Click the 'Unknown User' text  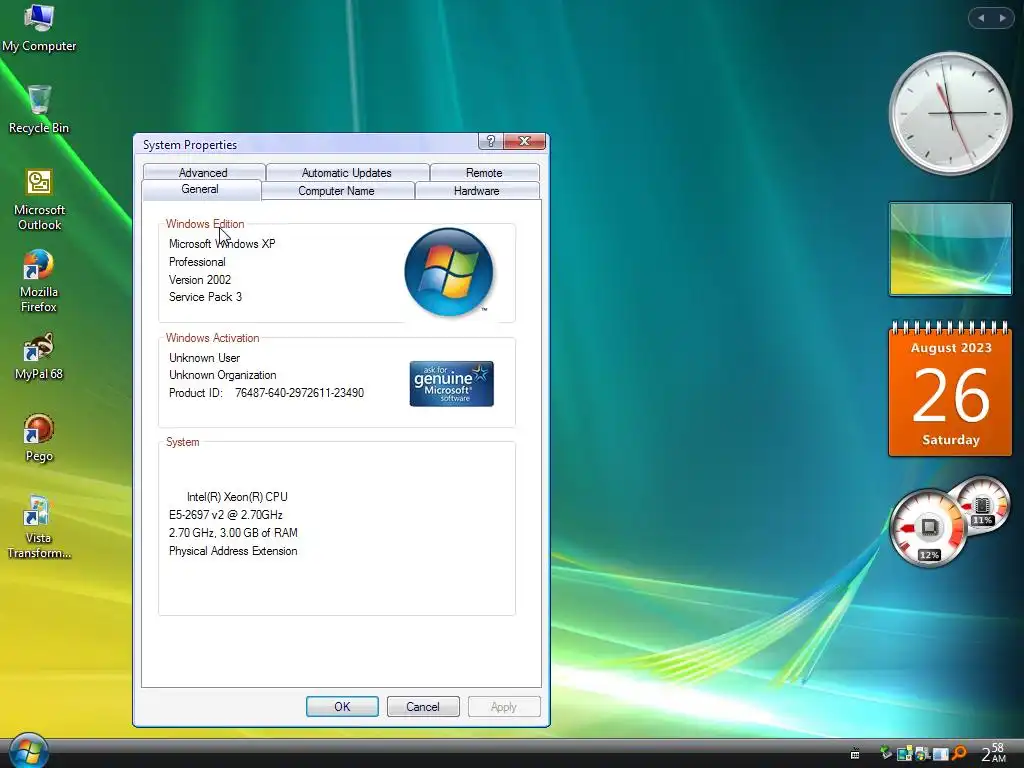point(204,358)
